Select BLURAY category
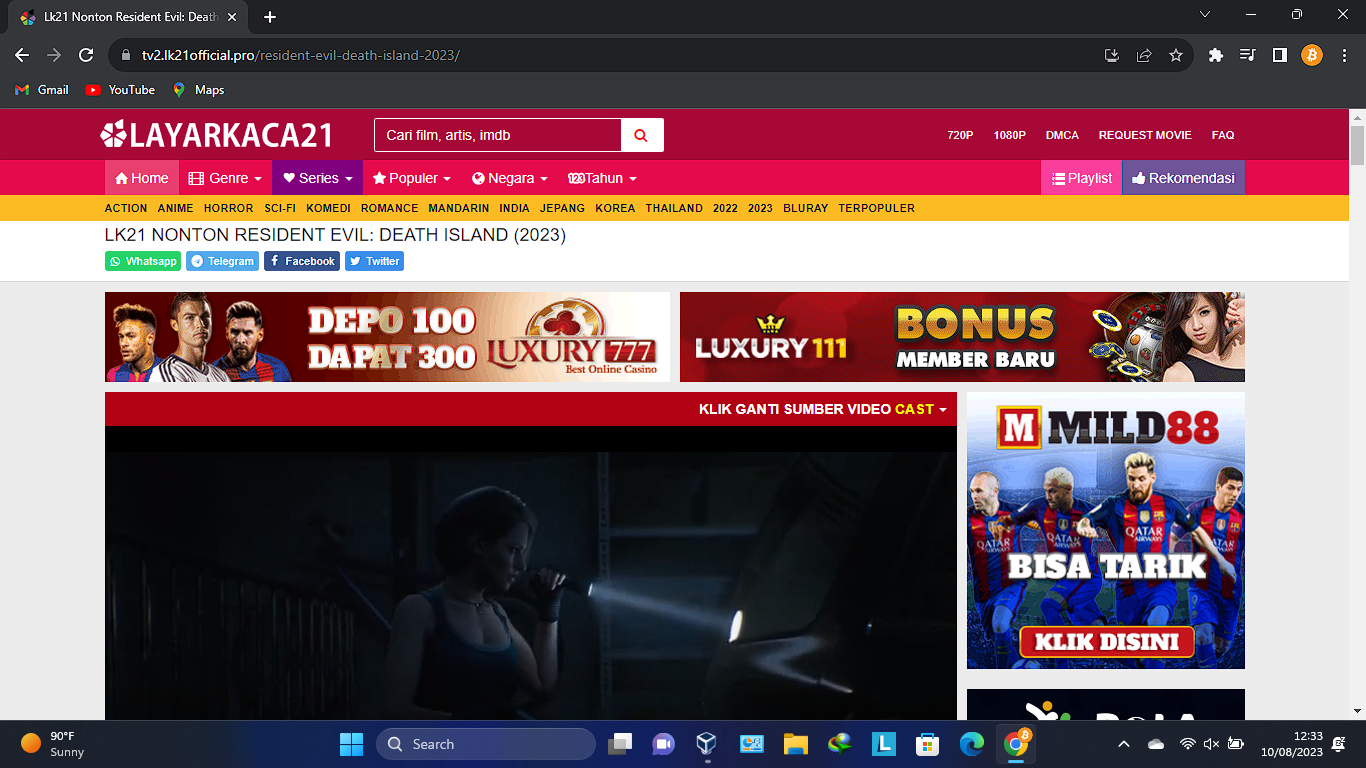Viewport: 1366px width, 768px height. tap(806, 208)
